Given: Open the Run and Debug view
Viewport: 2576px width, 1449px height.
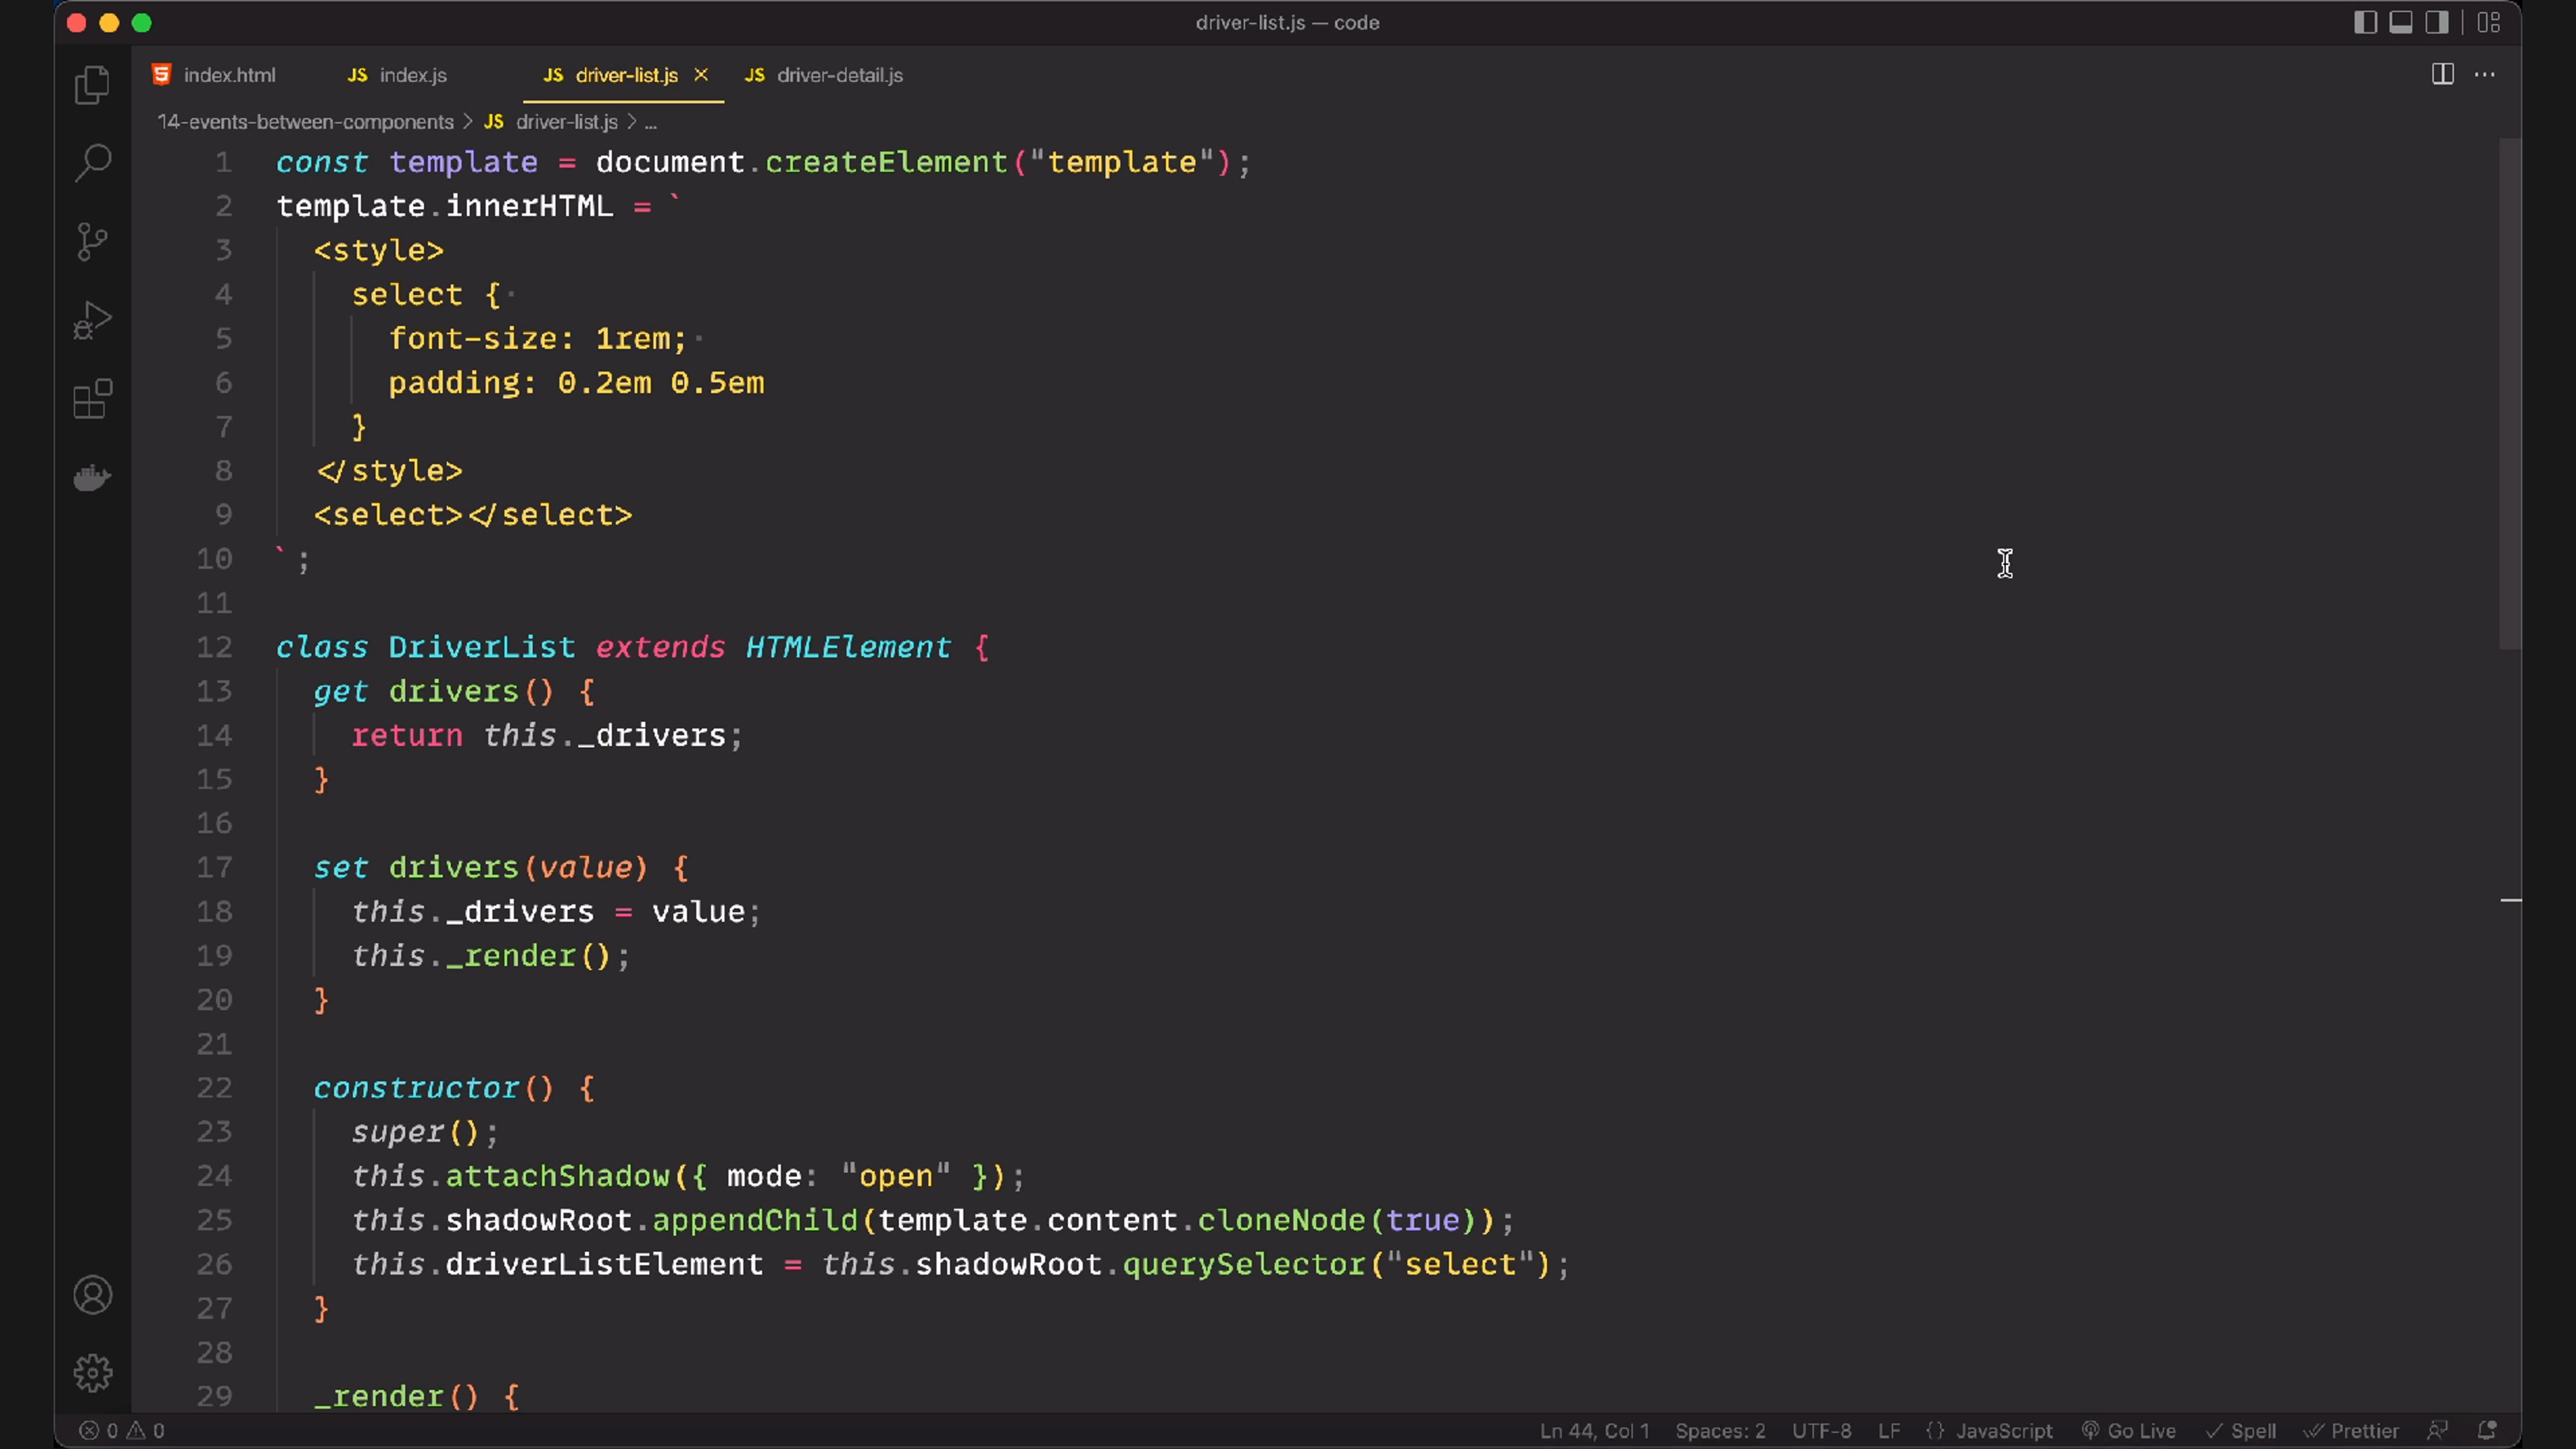Looking at the screenshot, I should [x=92, y=320].
